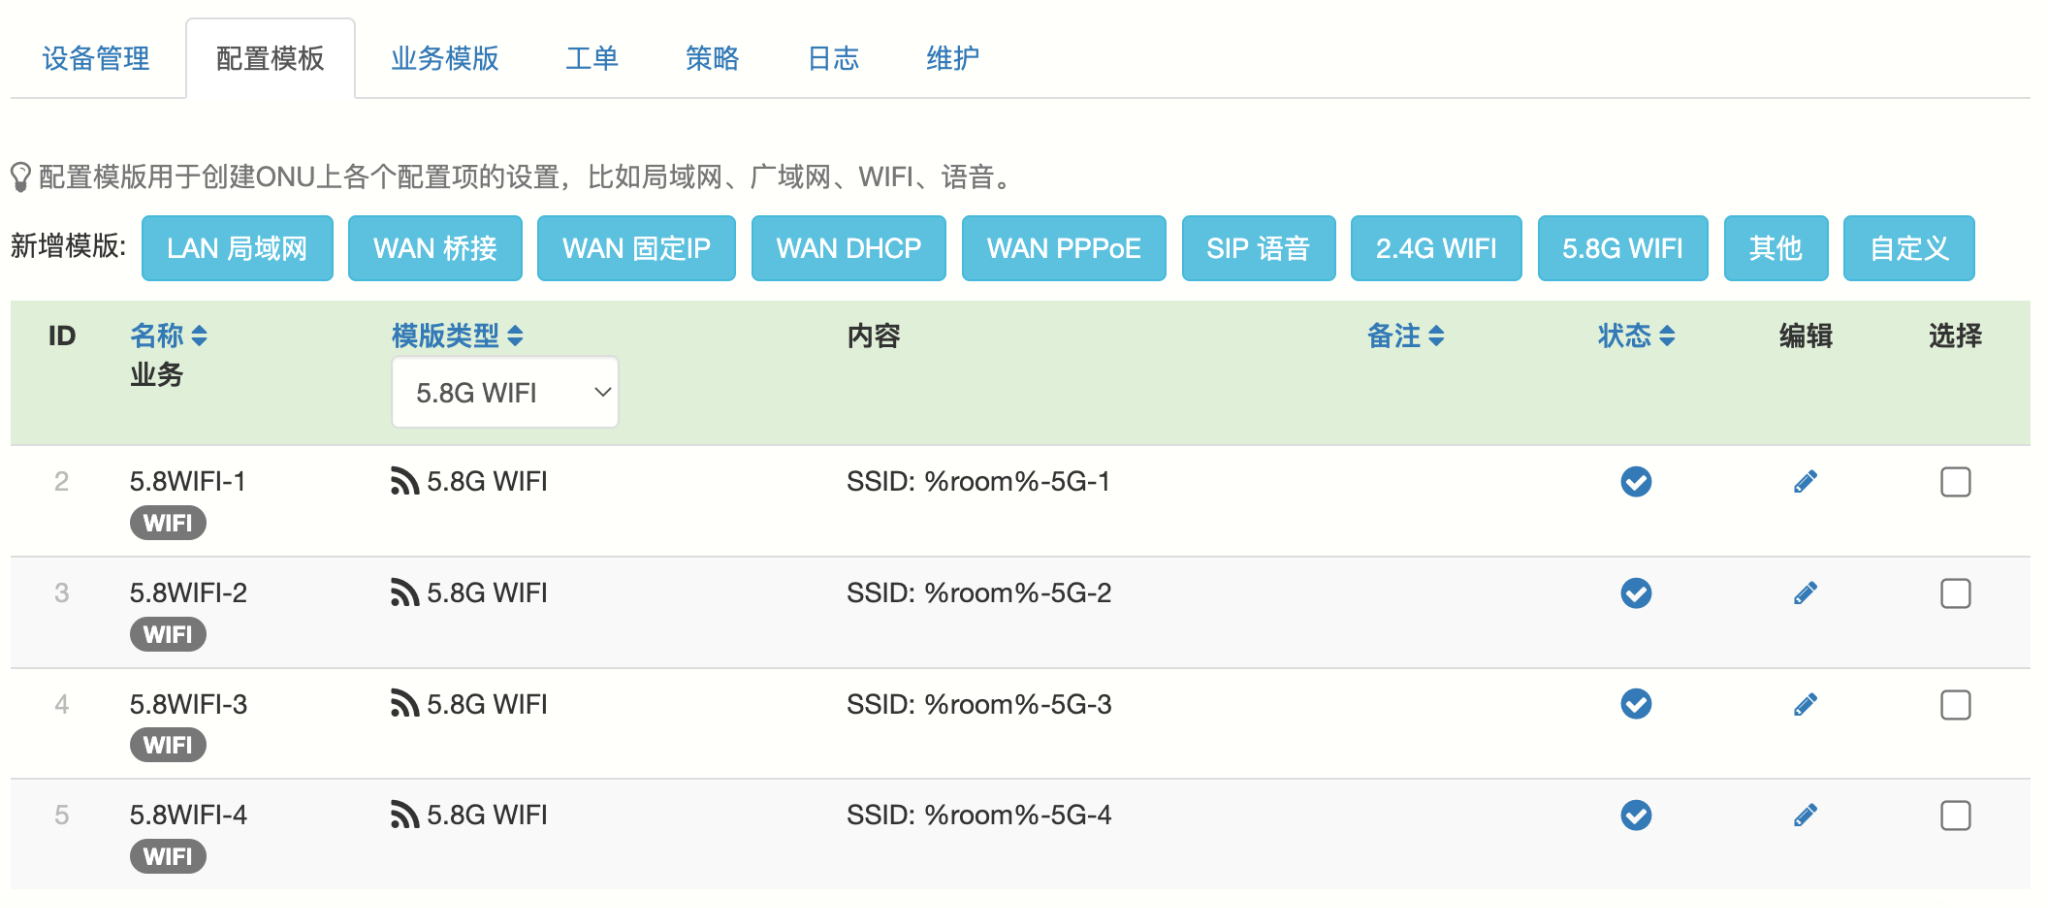This screenshot has height=908, width=2048.
Task: Check the selection box for 5.8WIFI-4
Action: tap(1955, 816)
